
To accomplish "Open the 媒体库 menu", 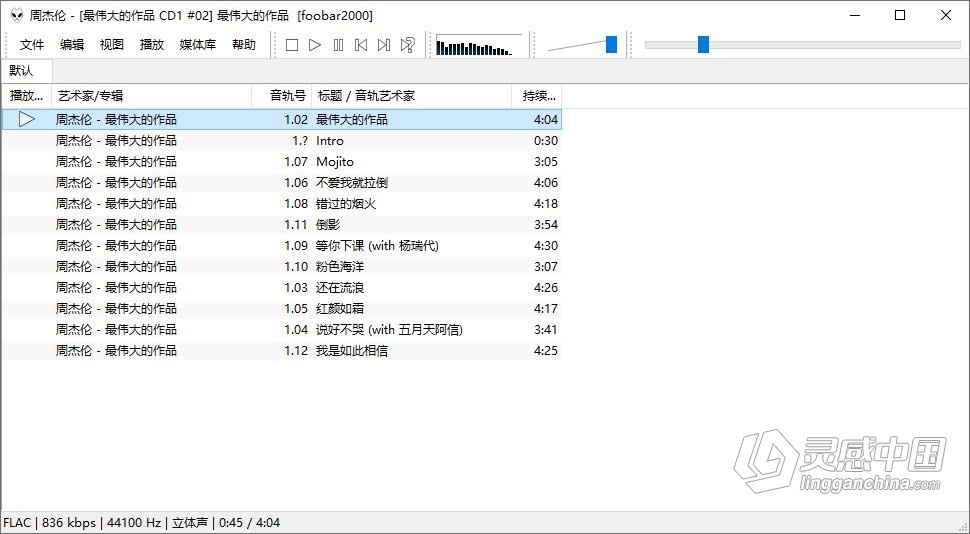I will point(198,45).
